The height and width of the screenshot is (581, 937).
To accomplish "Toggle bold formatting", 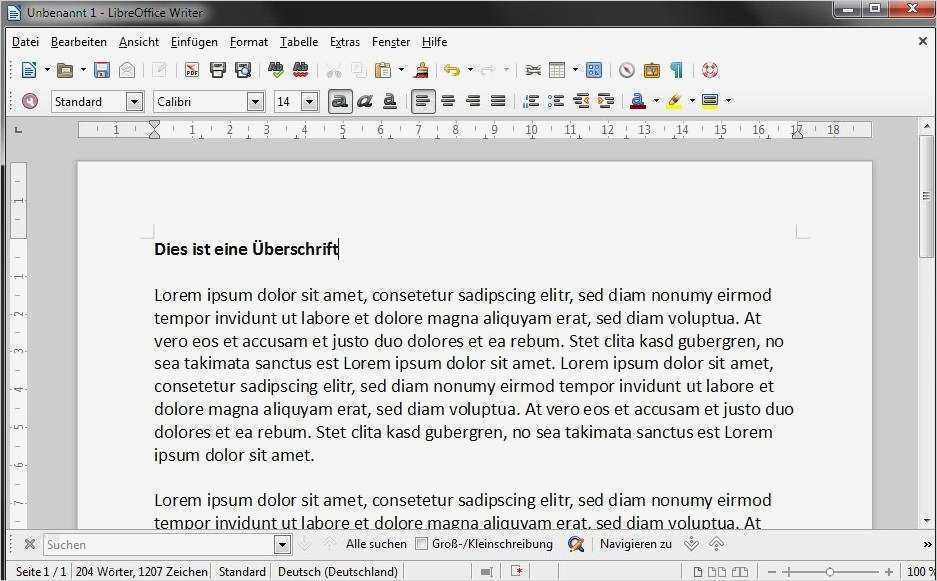I will [x=340, y=101].
